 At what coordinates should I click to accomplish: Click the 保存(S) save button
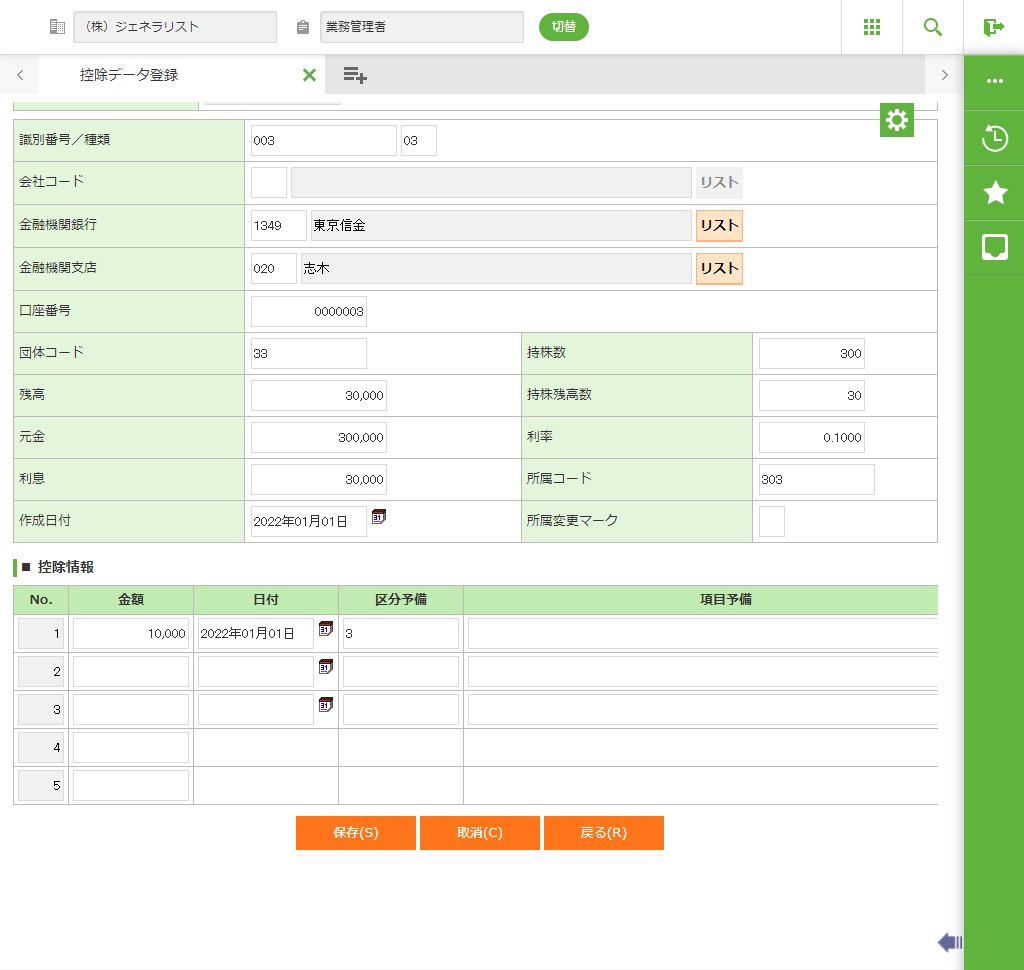(355, 833)
